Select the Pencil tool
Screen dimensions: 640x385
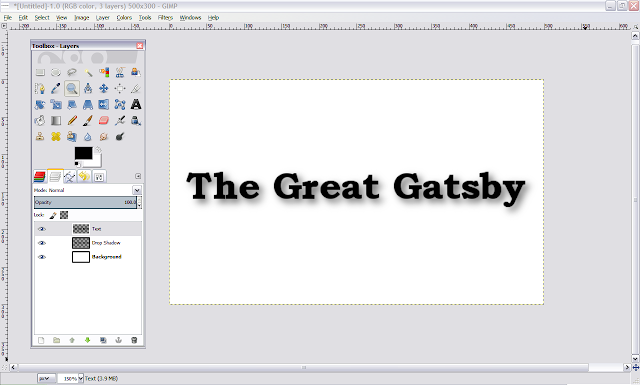72,120
